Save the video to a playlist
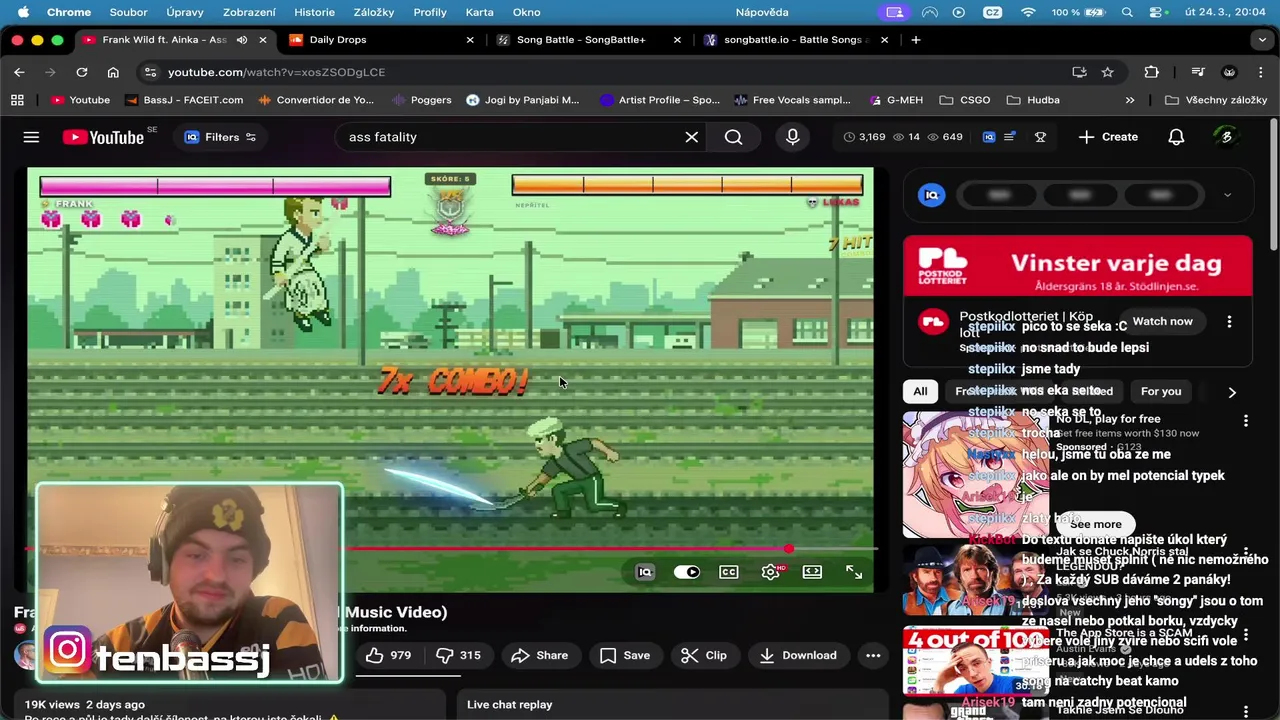1280x720 pixels. (x=625, y=655)
